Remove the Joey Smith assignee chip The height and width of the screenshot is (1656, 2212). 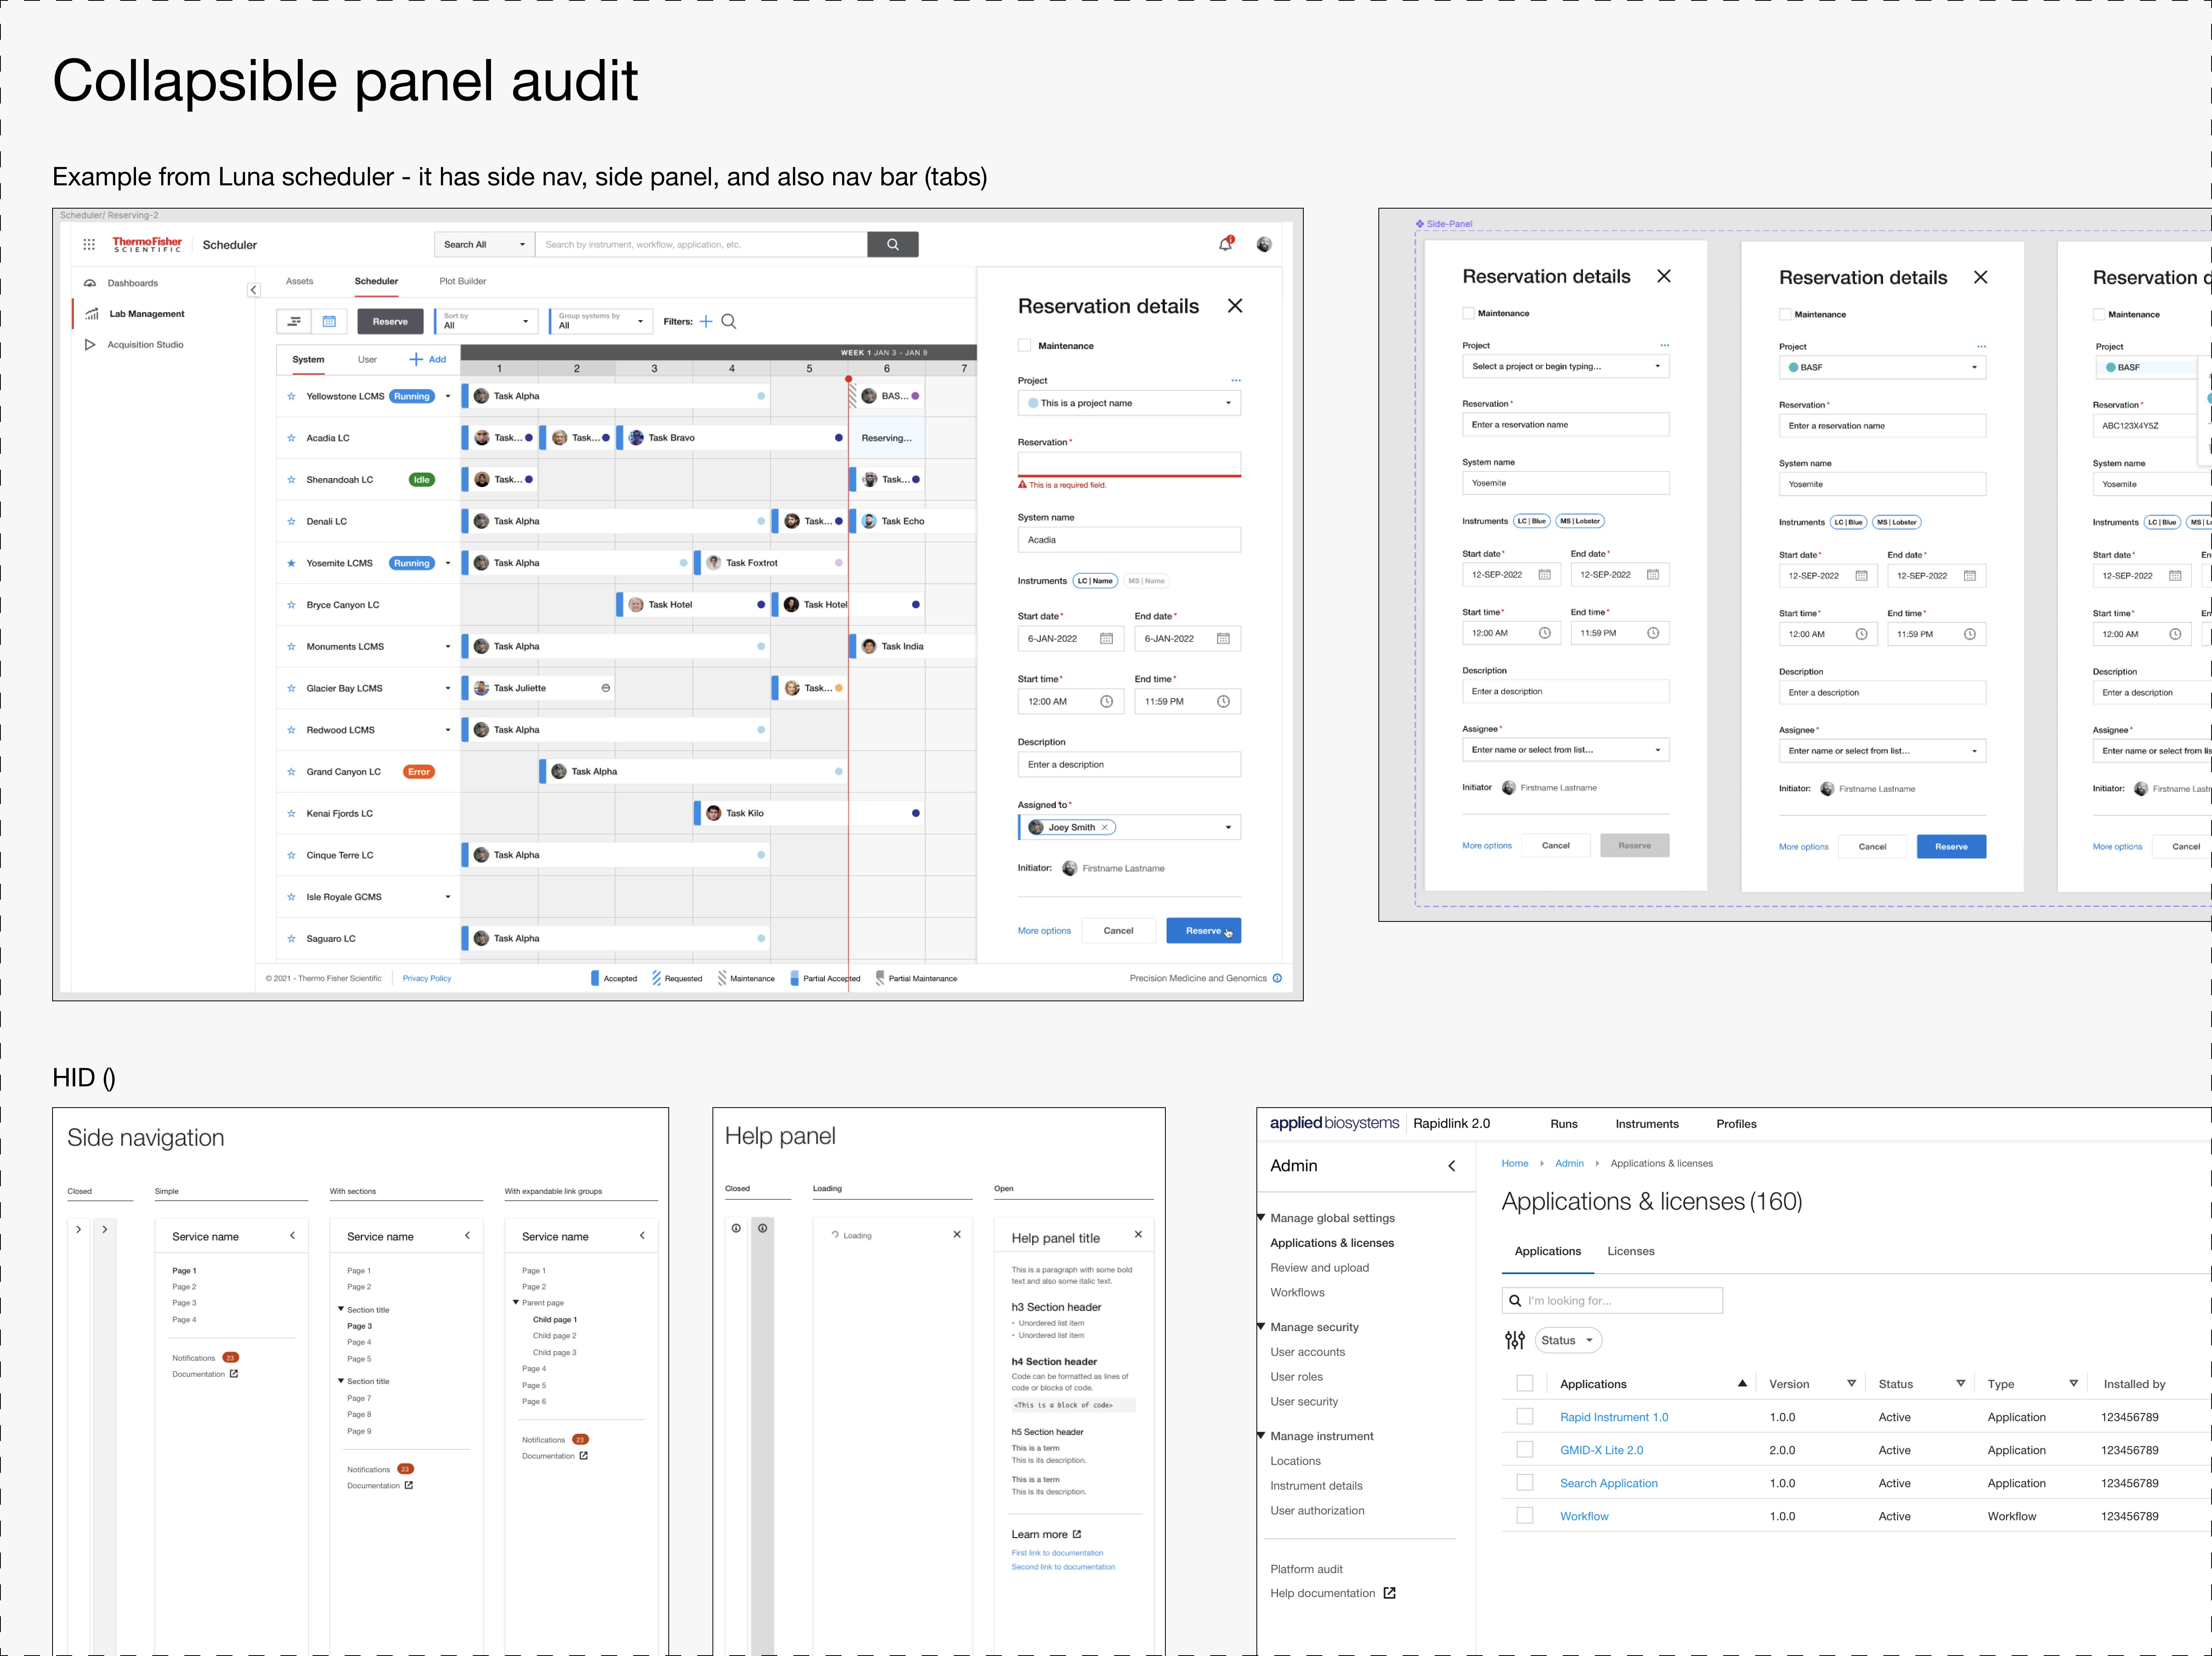click(x=1105, y=827)
